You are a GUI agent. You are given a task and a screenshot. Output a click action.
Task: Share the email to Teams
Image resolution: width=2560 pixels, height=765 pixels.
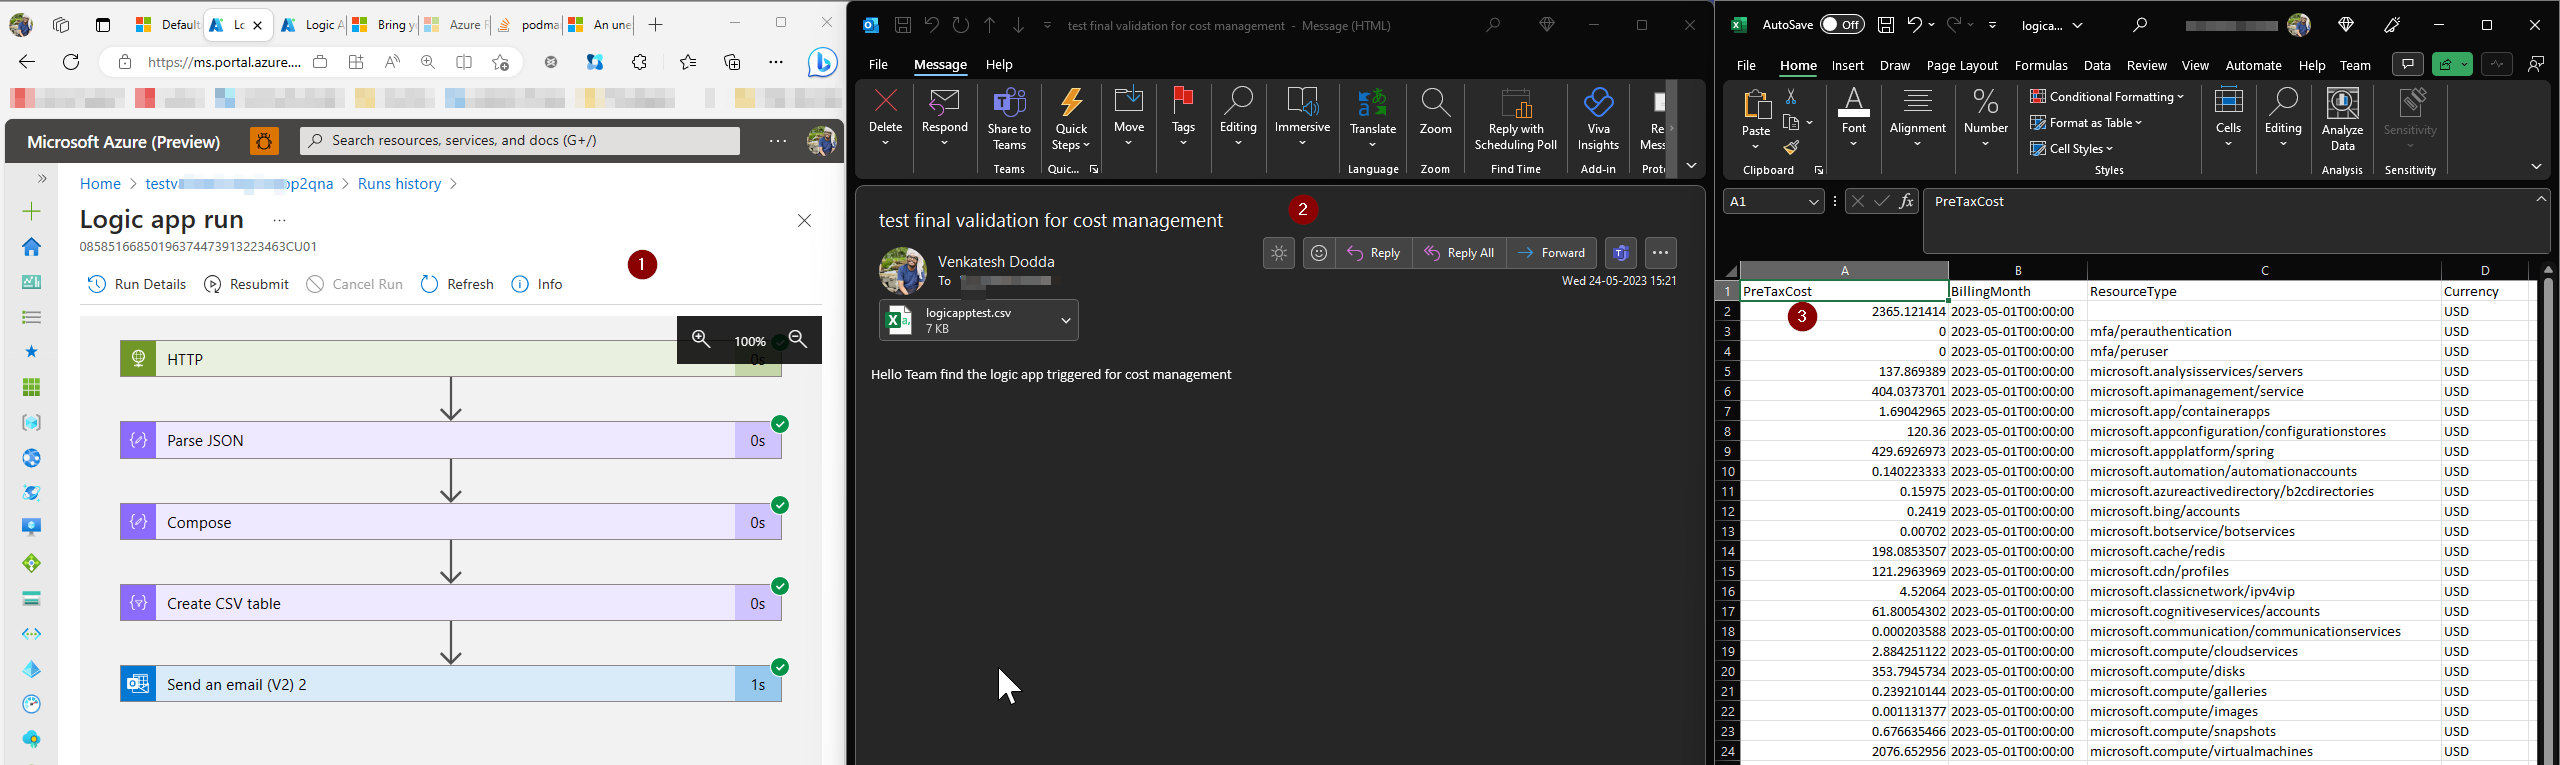[1009, 119]
